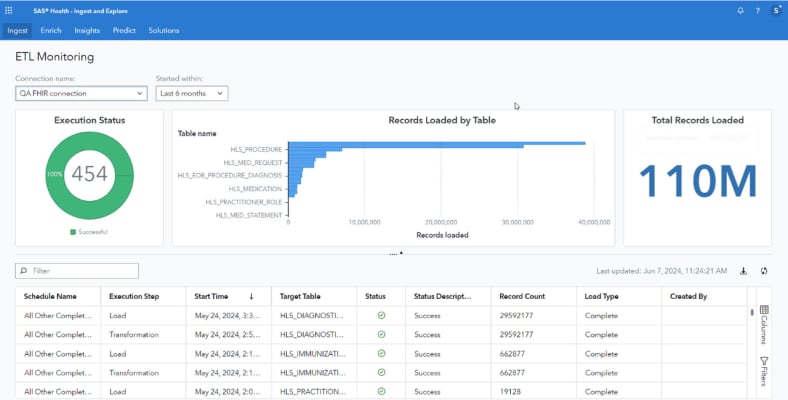788x400 pixels.
Task: Refresh the ETL monitoring table
Action: click(x=765, y=271)
